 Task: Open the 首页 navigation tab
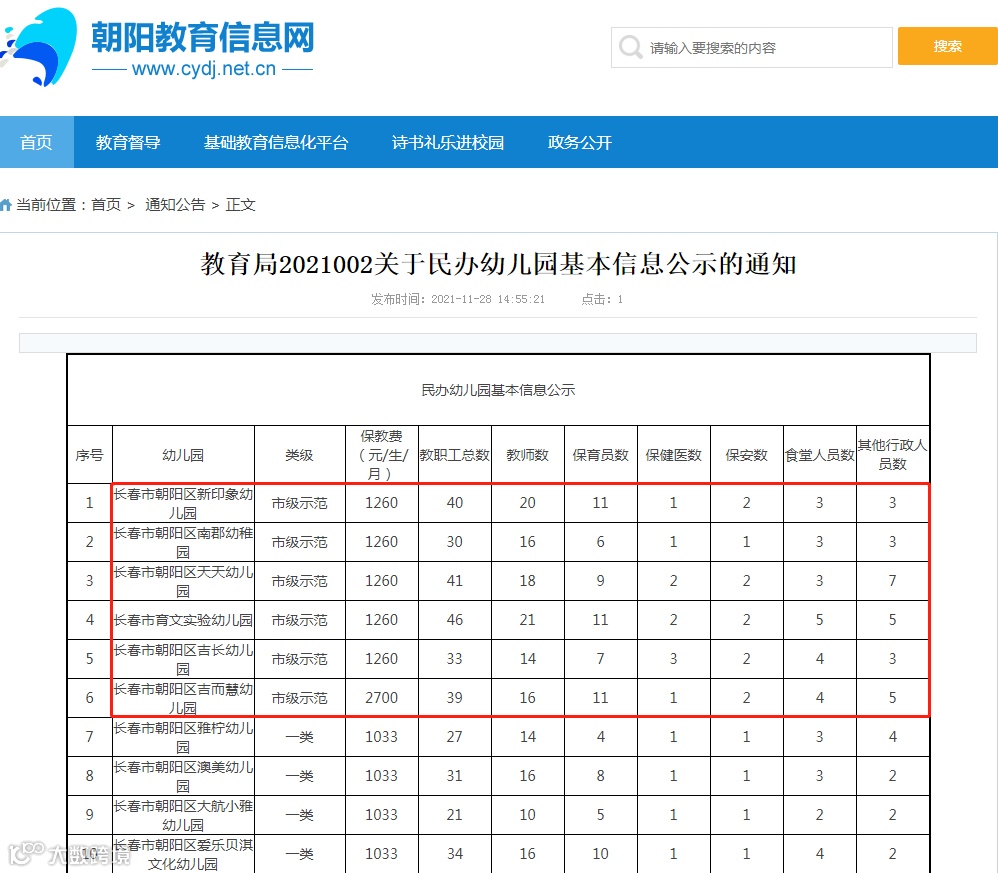click(36, 142)
